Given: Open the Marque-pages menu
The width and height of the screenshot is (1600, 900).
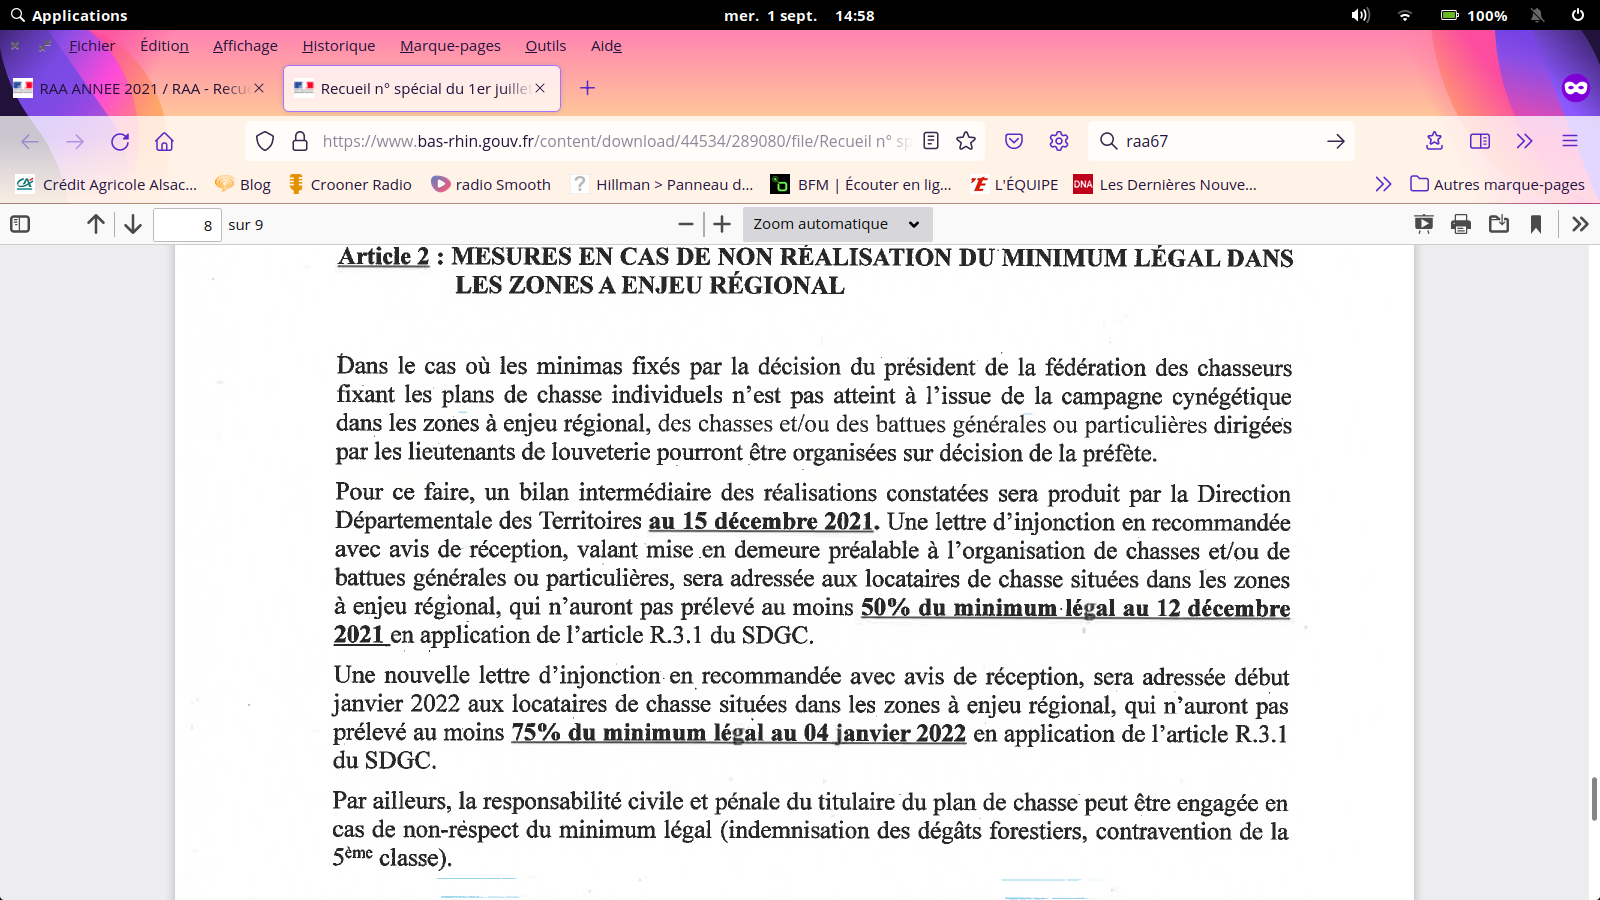Looking at the screenshot, I should (x=450, y=45).
